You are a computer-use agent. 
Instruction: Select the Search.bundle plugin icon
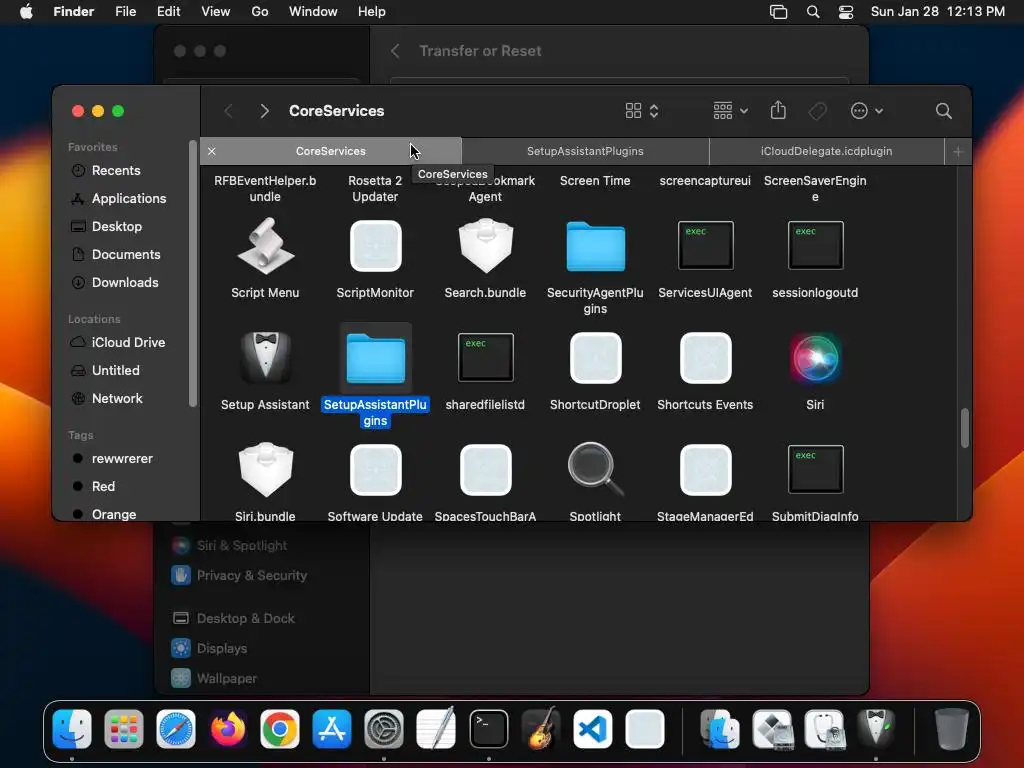[485, 246]
